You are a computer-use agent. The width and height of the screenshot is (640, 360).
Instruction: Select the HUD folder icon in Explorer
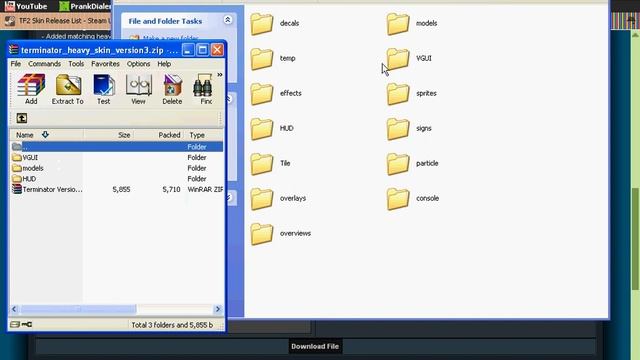point(262,129)
